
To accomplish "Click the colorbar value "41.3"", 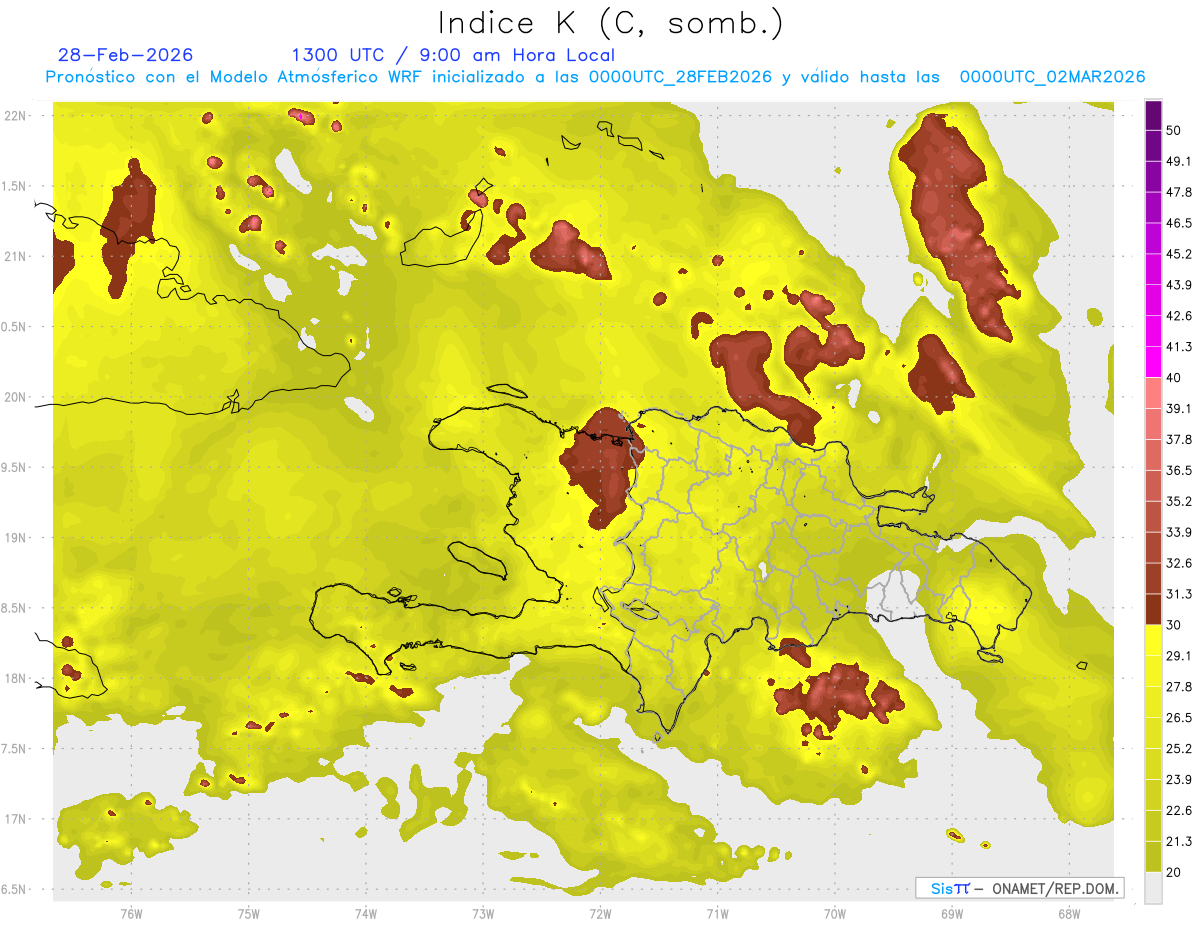I will point(1179,347).
